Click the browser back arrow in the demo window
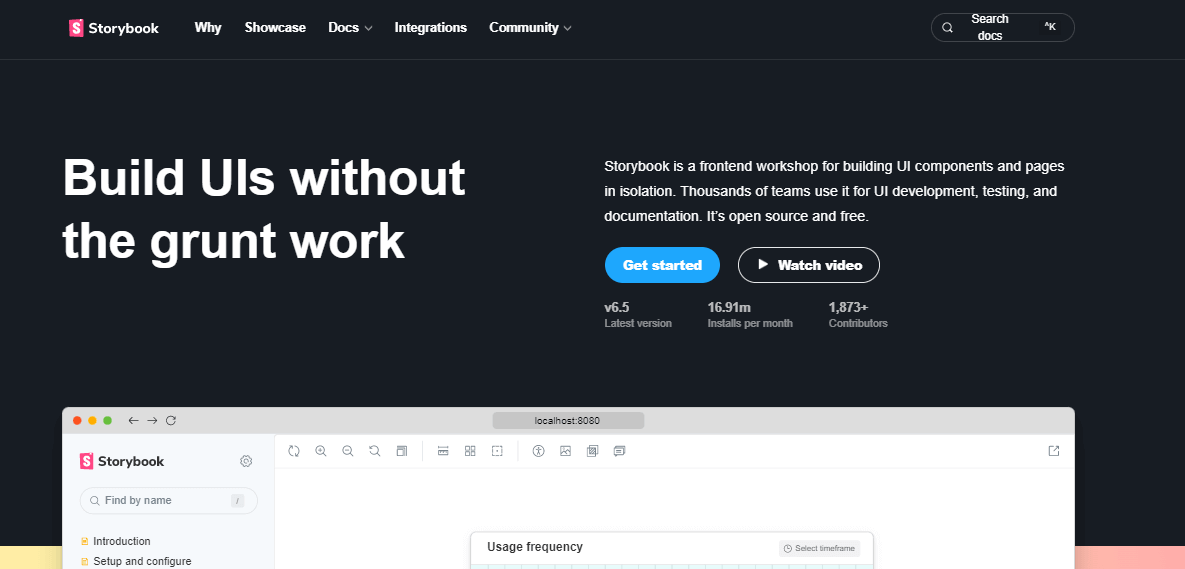1185x569 pixels. pyautogui.click(x=134, y=420)
